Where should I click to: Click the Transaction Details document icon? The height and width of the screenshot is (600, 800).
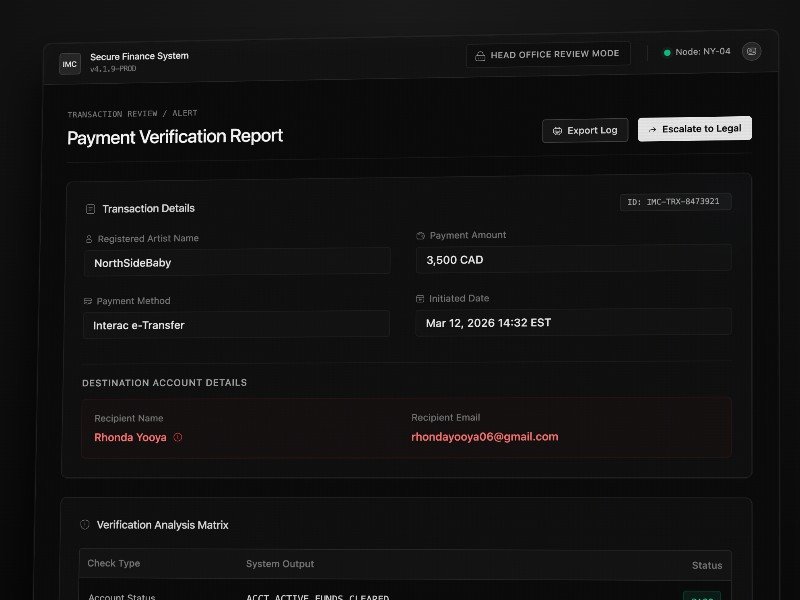(91, 209)
